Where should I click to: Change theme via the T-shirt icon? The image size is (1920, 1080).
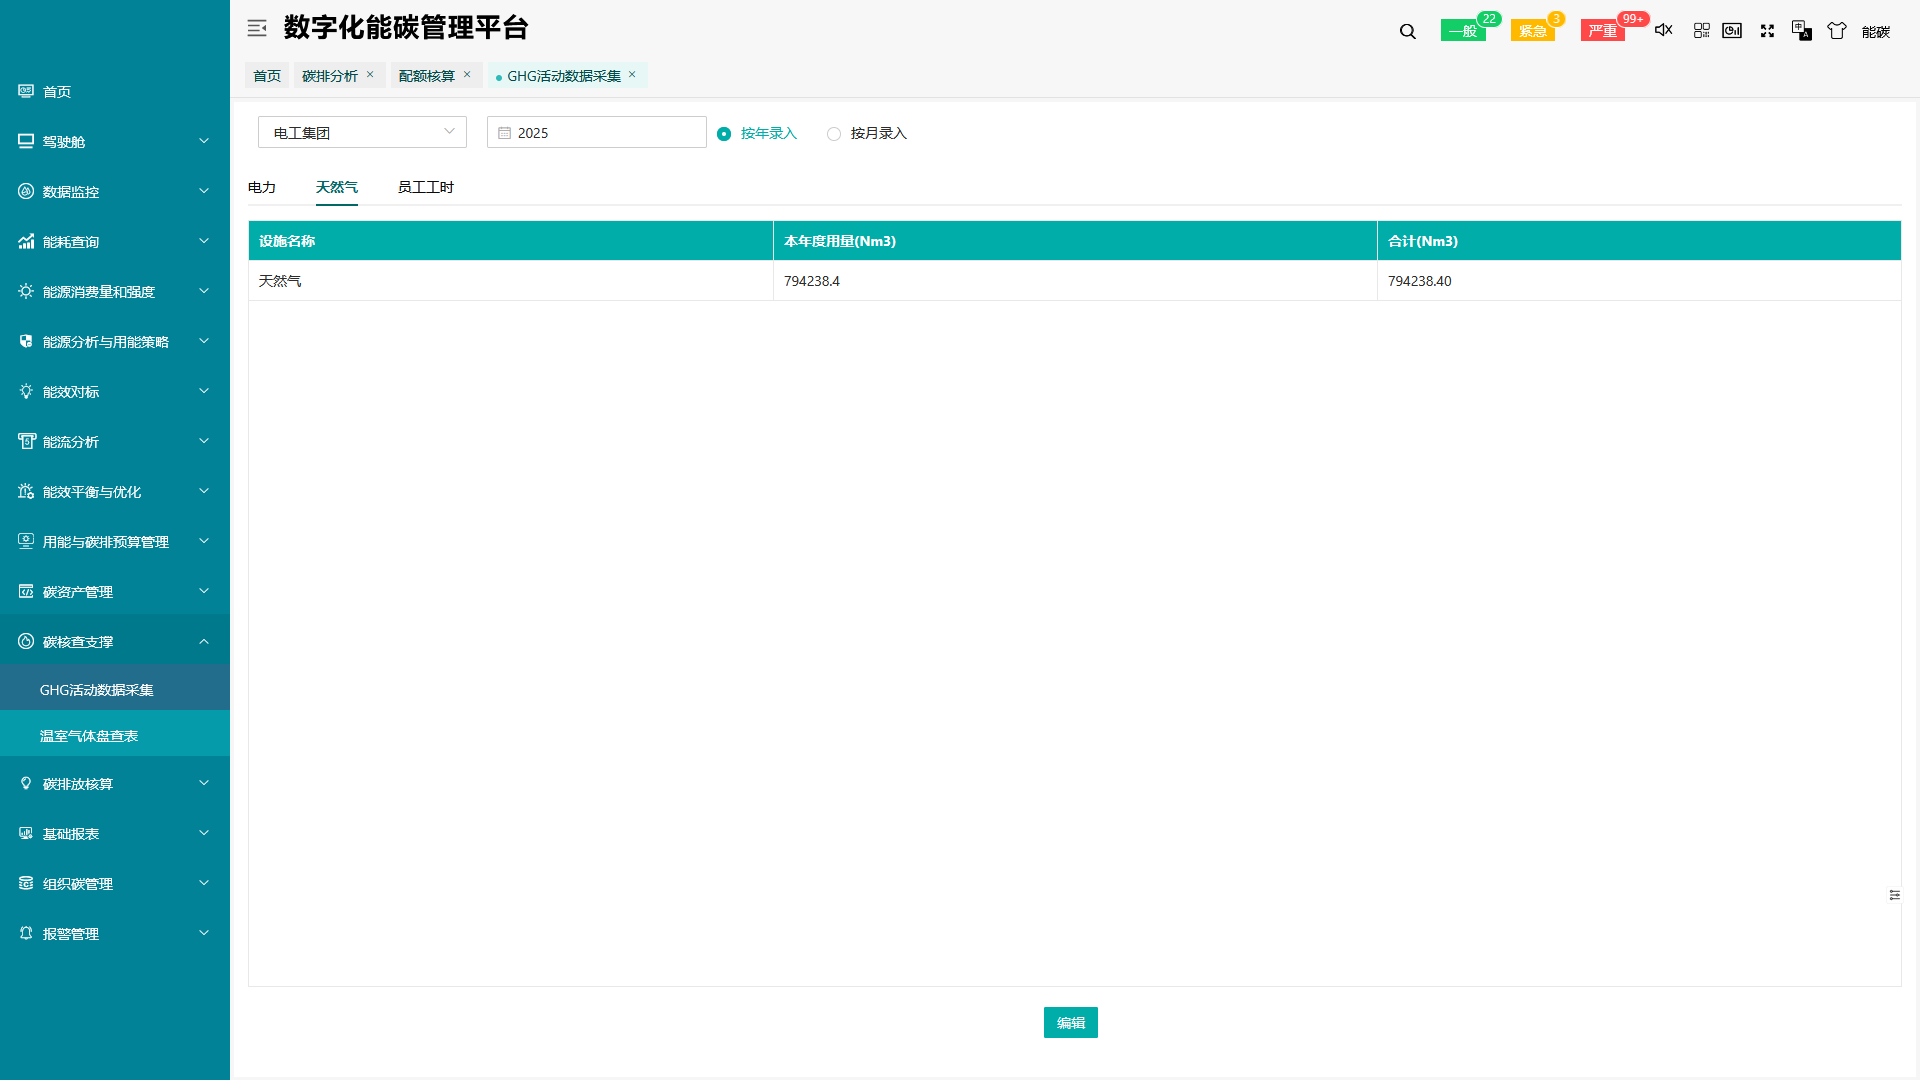[x=1837, y=31]
